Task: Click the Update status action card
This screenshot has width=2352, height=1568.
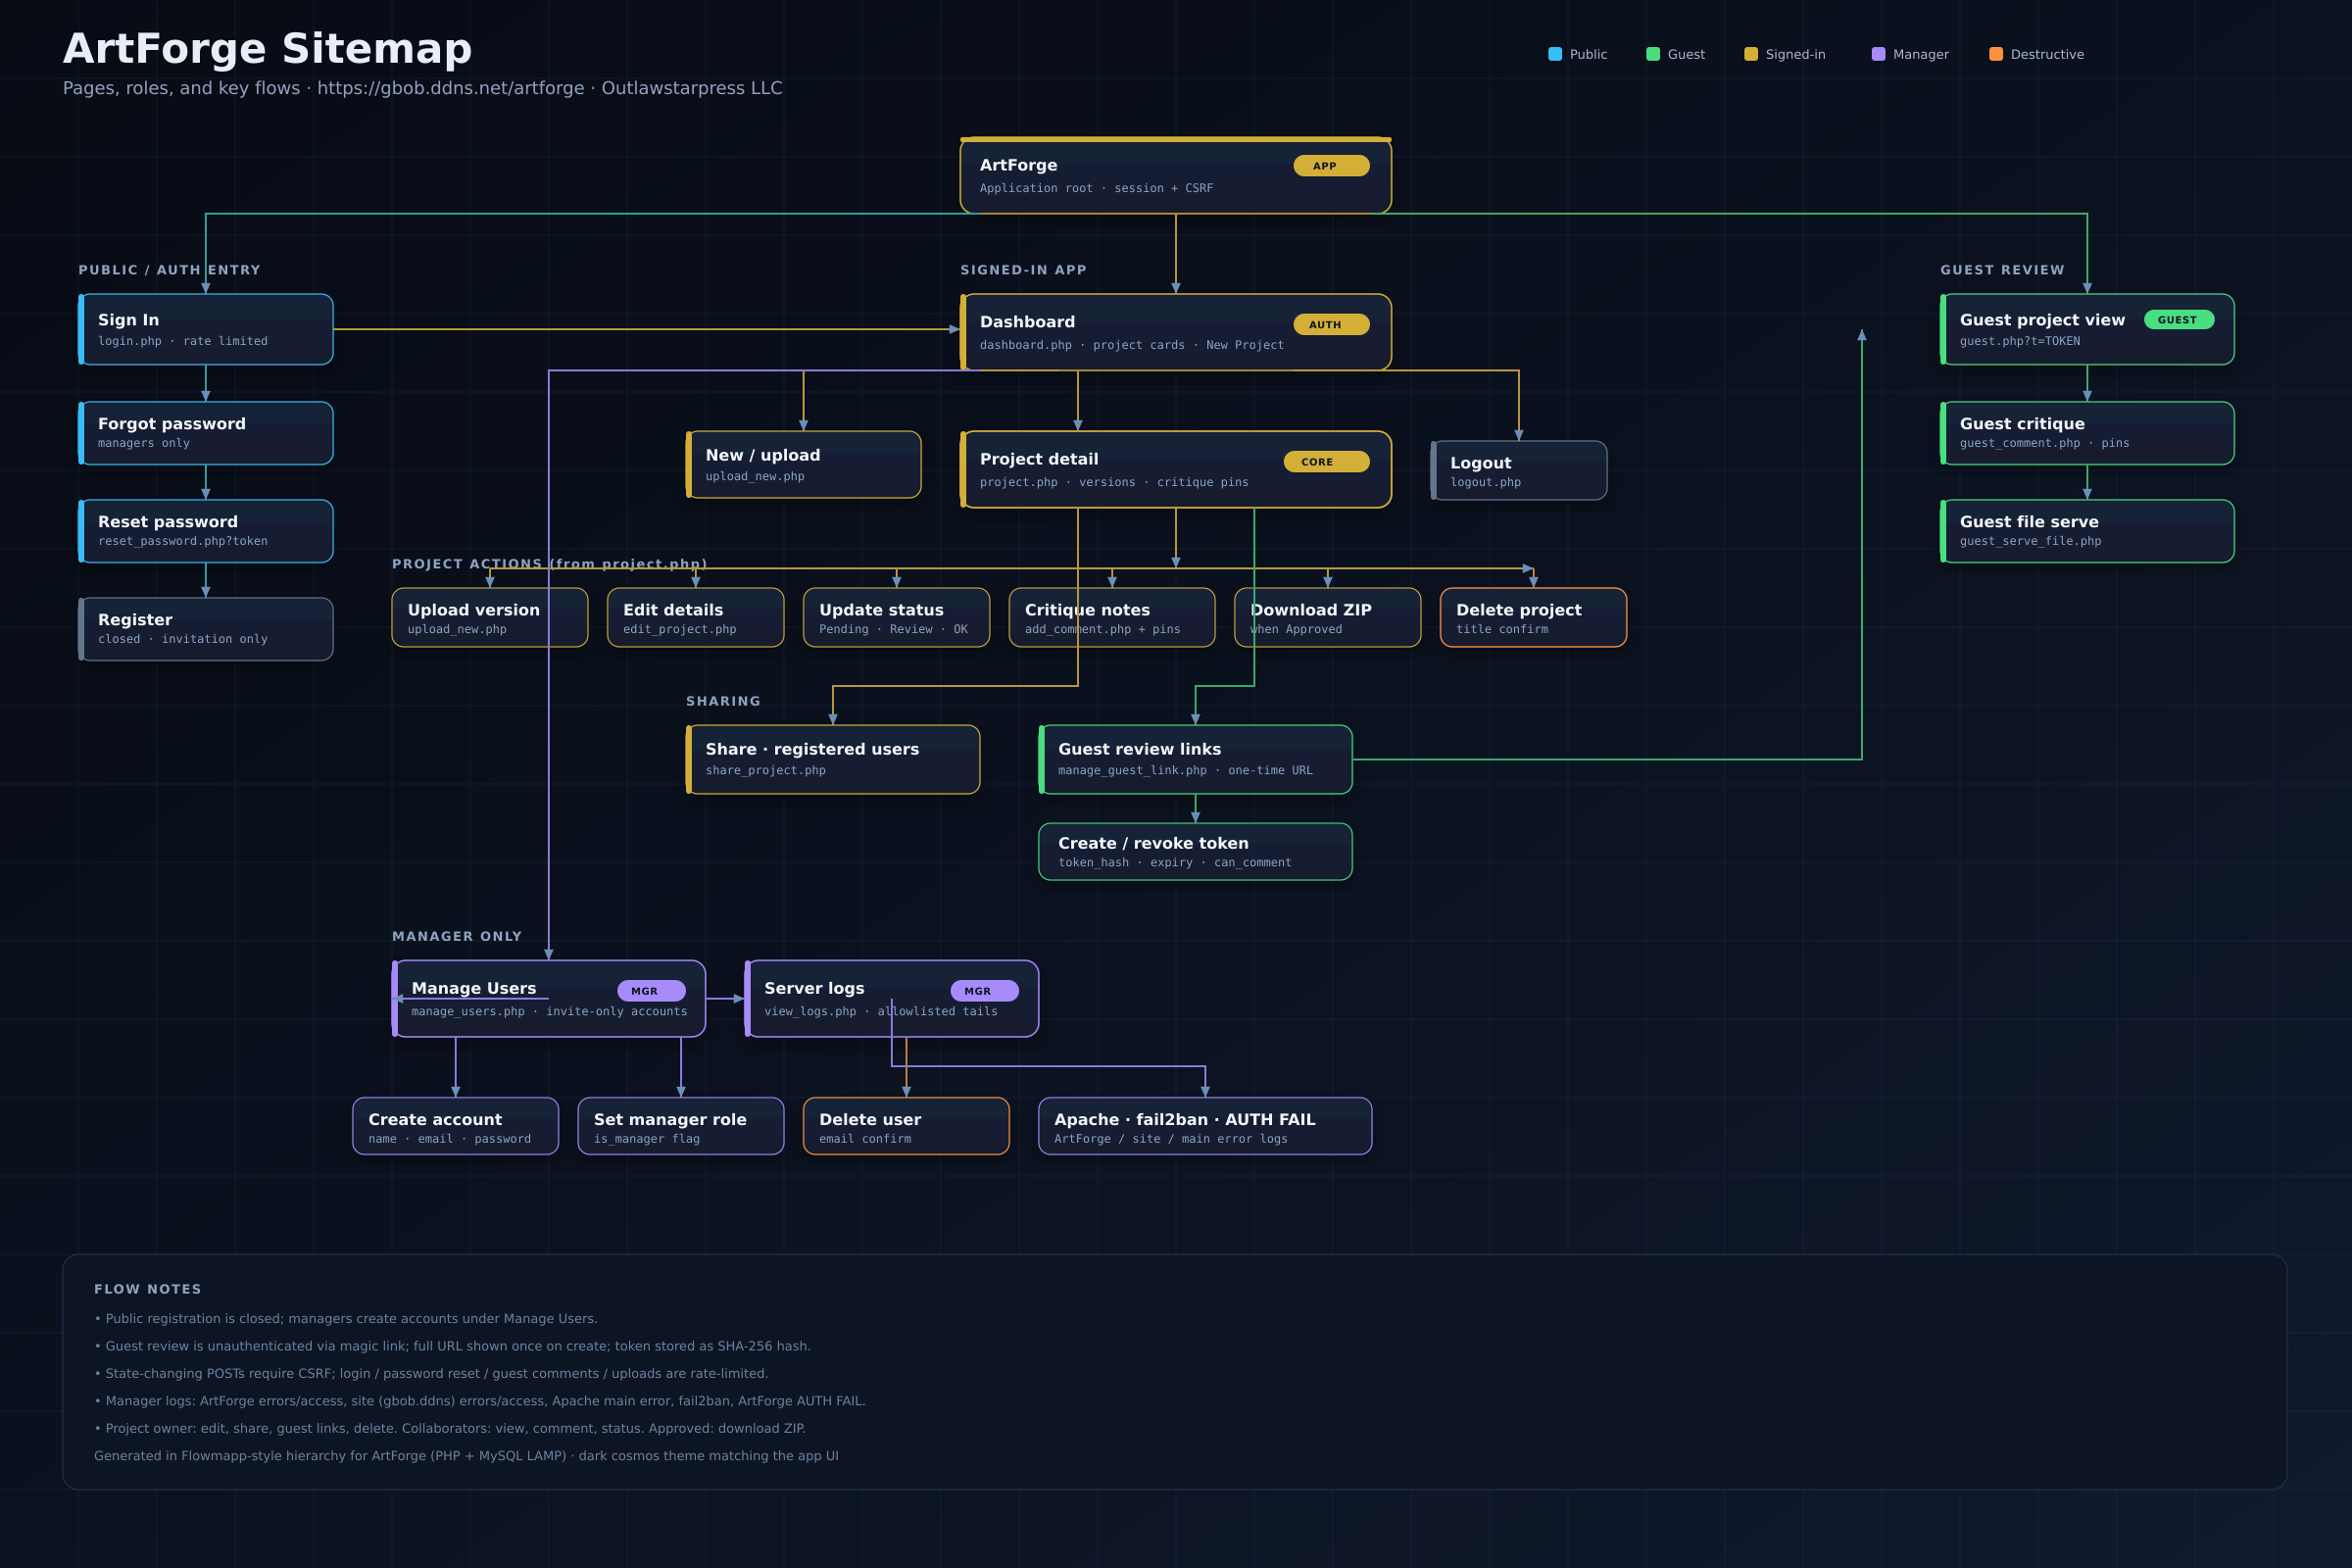Action: (x=896, y=617)
